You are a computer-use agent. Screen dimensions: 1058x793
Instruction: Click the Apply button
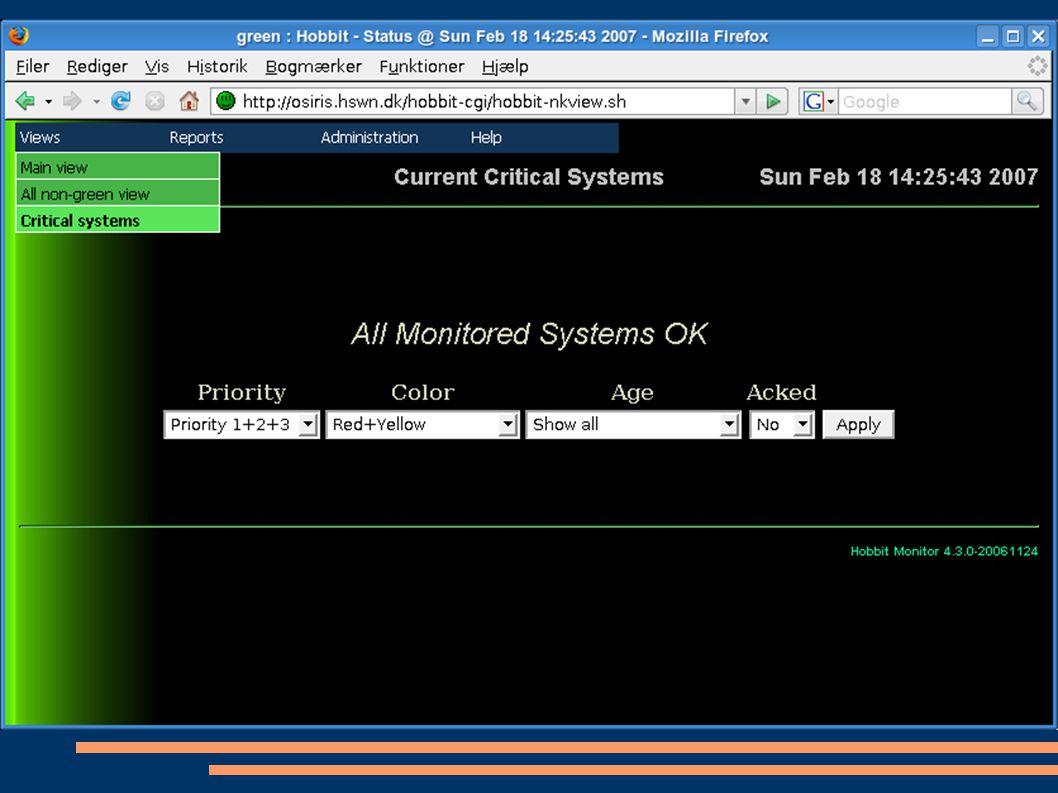point(858,425)
